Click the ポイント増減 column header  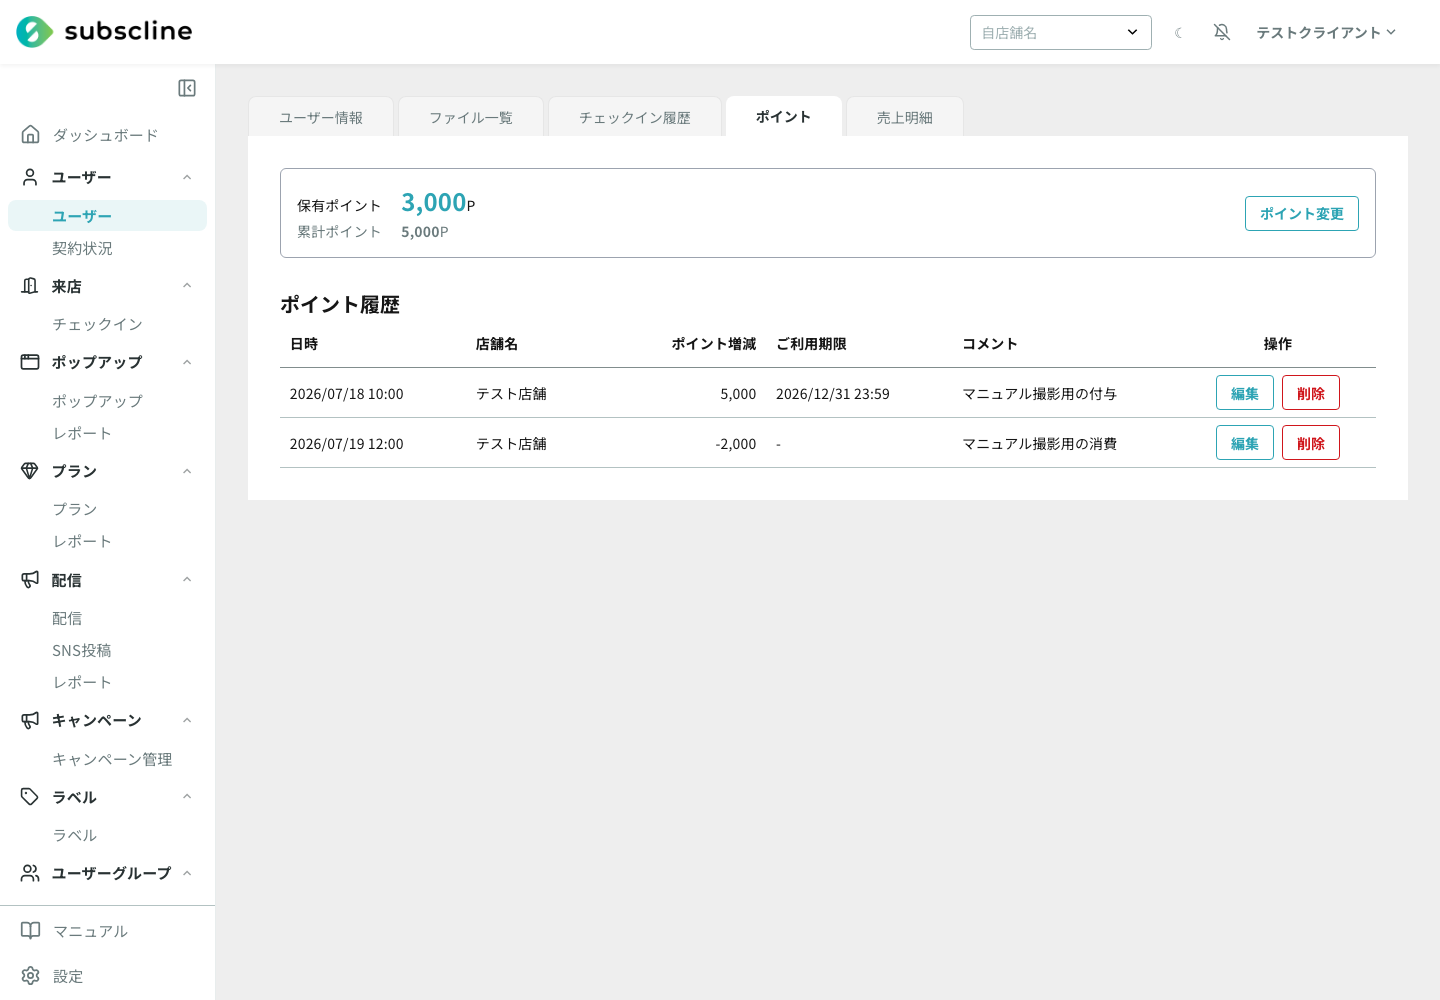coord(714,344)
